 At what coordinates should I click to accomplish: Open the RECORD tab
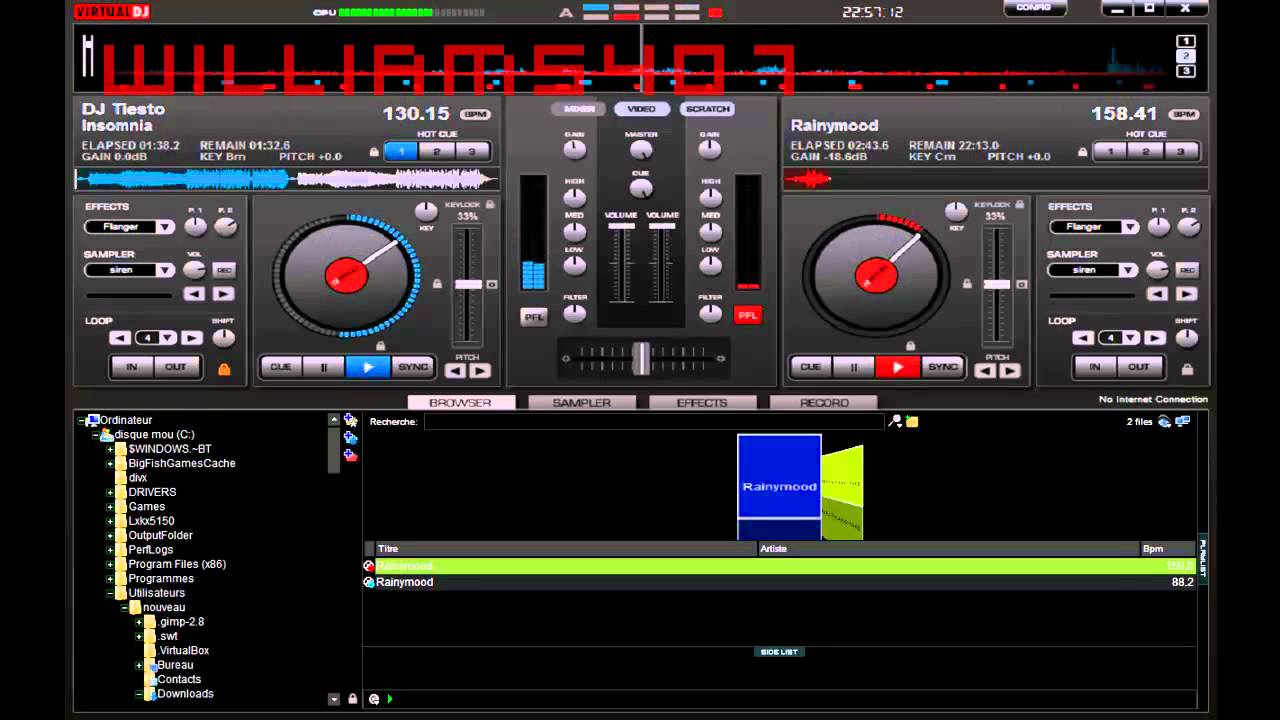pos(824,403)
